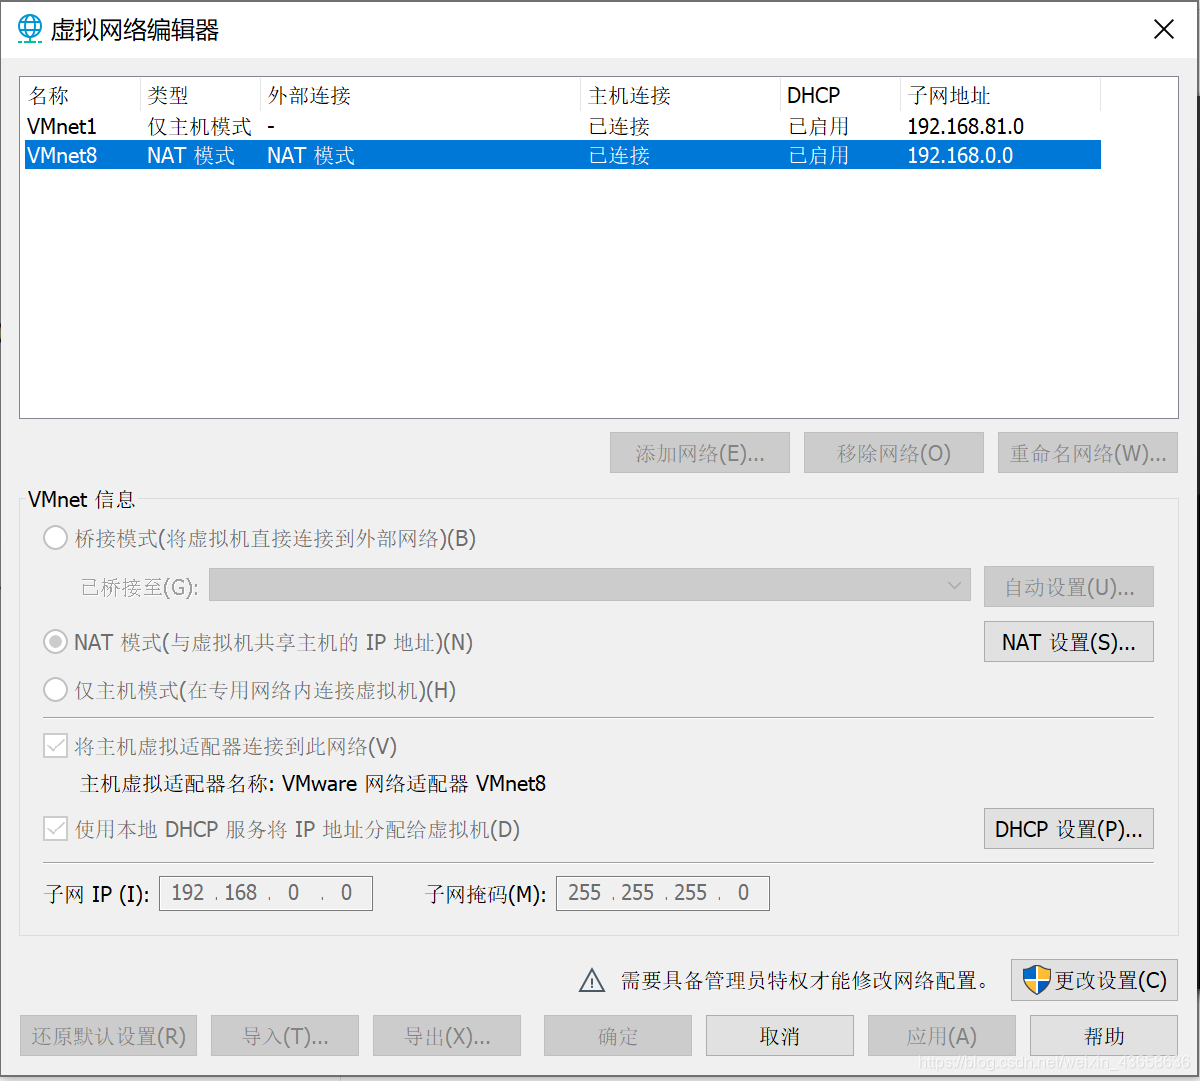Click the 应用(A) button

[x=942, y=1036]
